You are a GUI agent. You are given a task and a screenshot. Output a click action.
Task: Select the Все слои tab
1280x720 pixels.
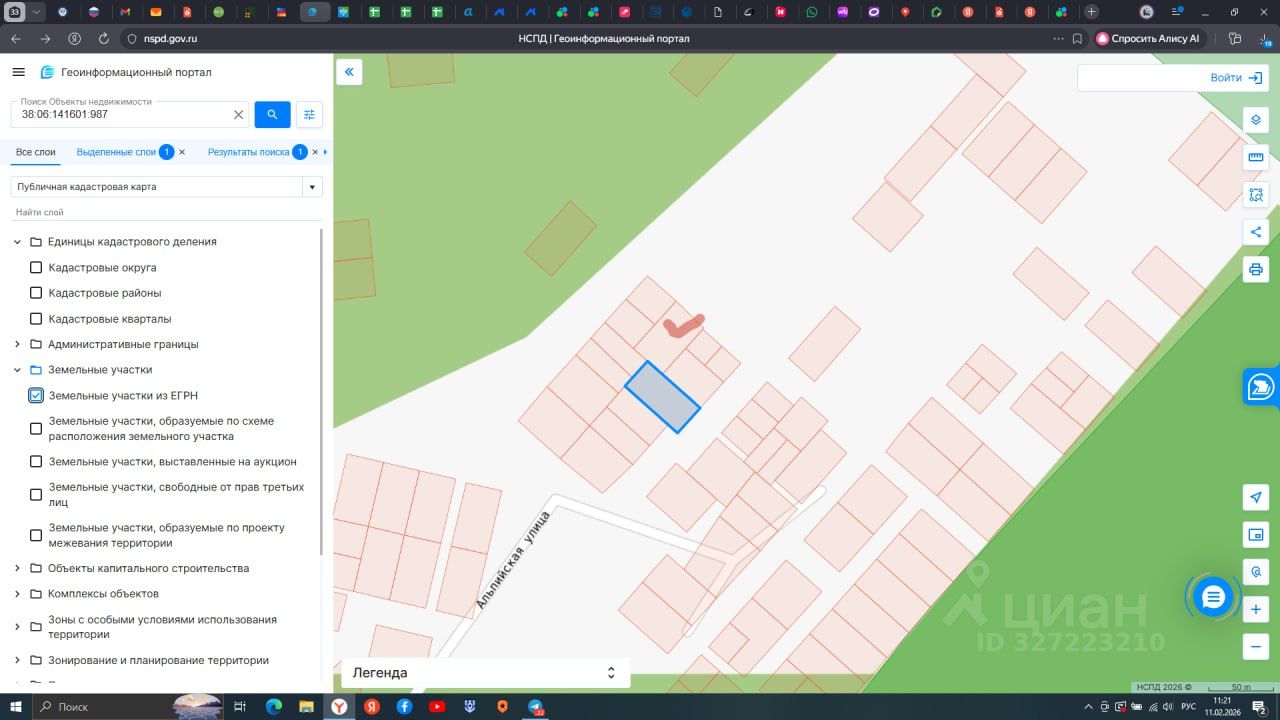(36, 152)
